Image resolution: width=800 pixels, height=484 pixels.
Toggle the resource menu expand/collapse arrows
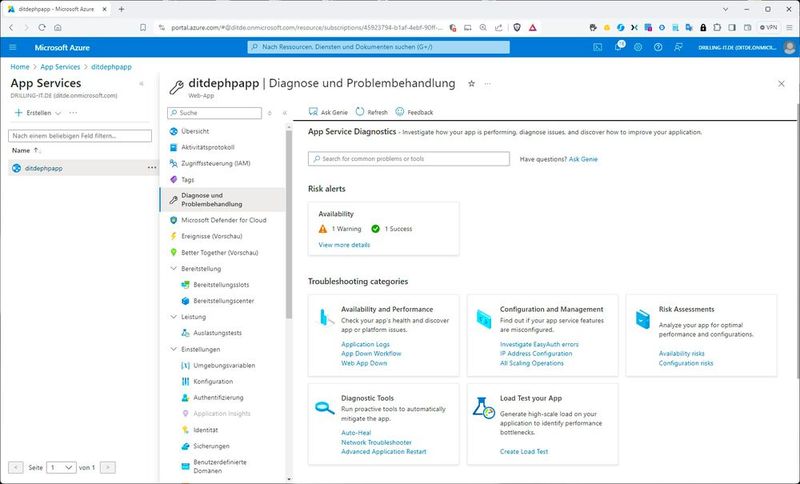coord(270,113)
